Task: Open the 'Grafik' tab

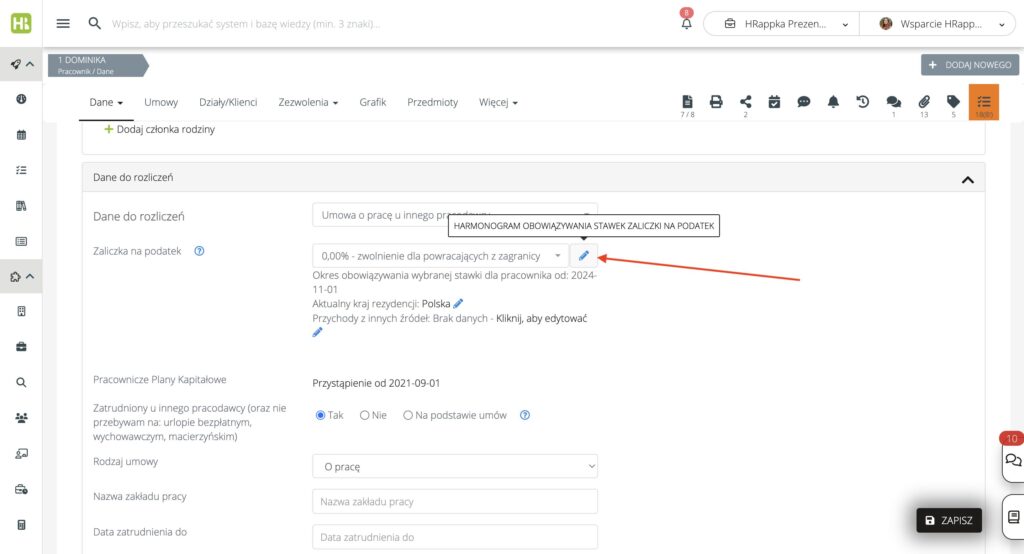Action: point(372,102)
